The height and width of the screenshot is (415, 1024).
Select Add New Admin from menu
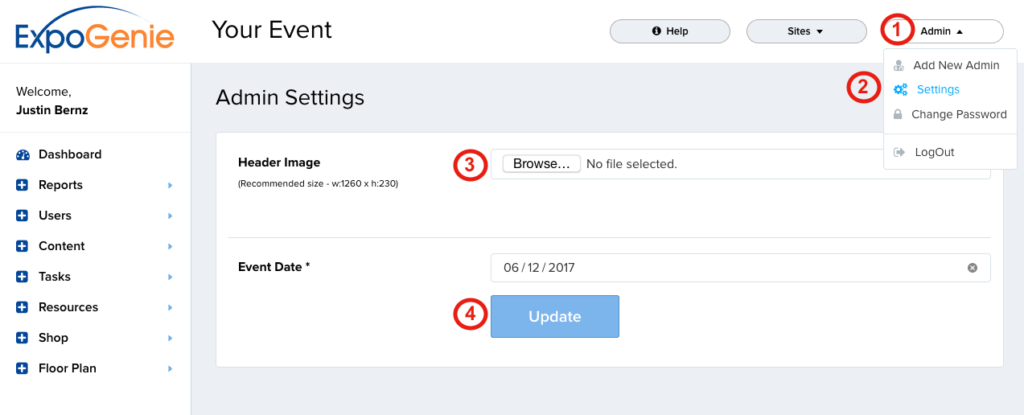point(955,65)
